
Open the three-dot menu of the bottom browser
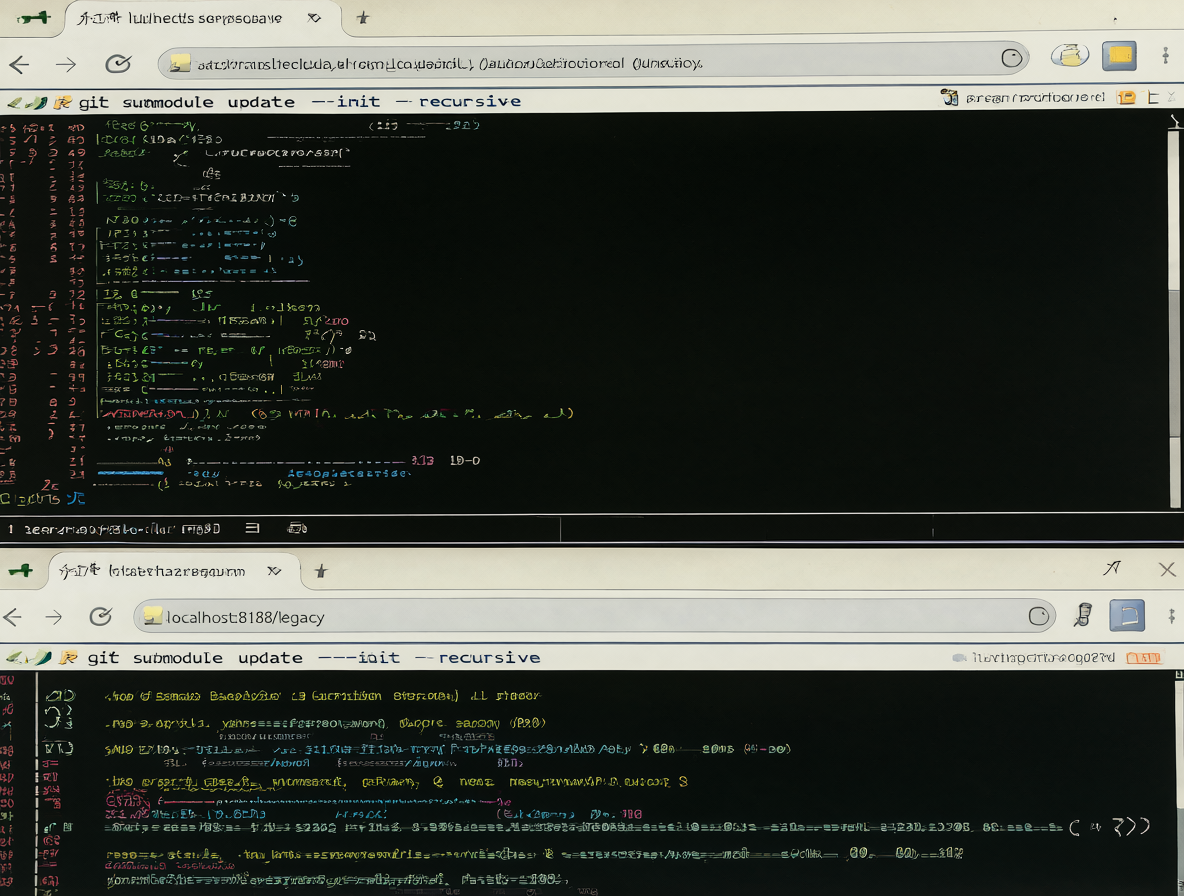(x=1171, y=616)
